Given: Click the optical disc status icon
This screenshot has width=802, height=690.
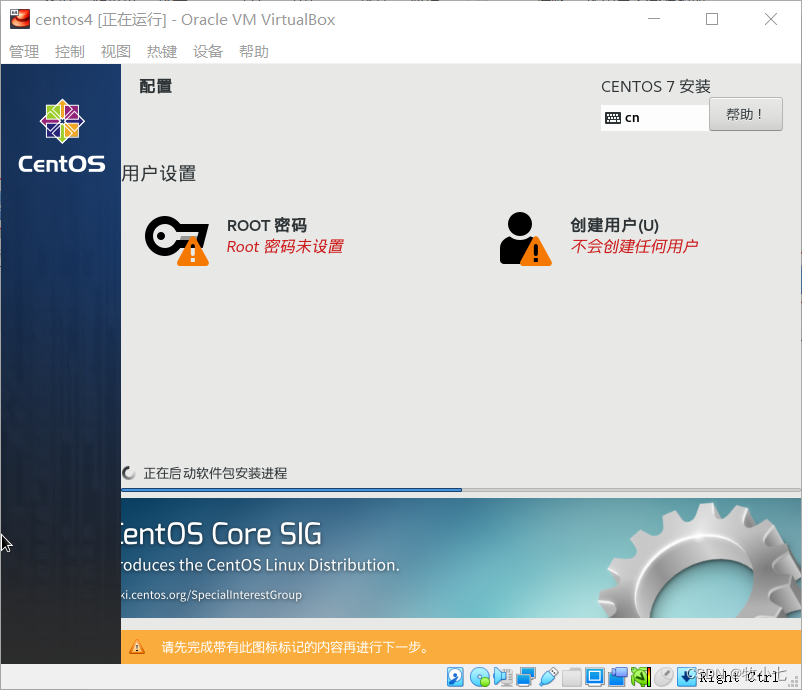Looking at the screenshot, I should click(480, 677).
